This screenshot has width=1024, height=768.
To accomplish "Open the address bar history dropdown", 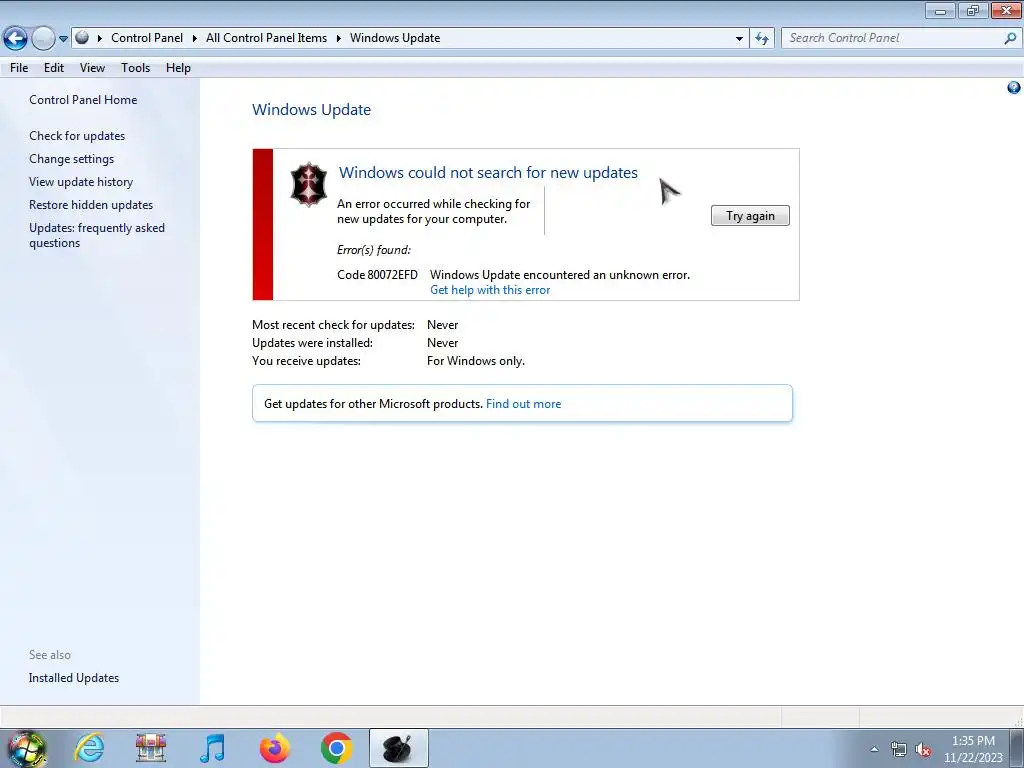I will pyautogui.click(x=739, y=39).
